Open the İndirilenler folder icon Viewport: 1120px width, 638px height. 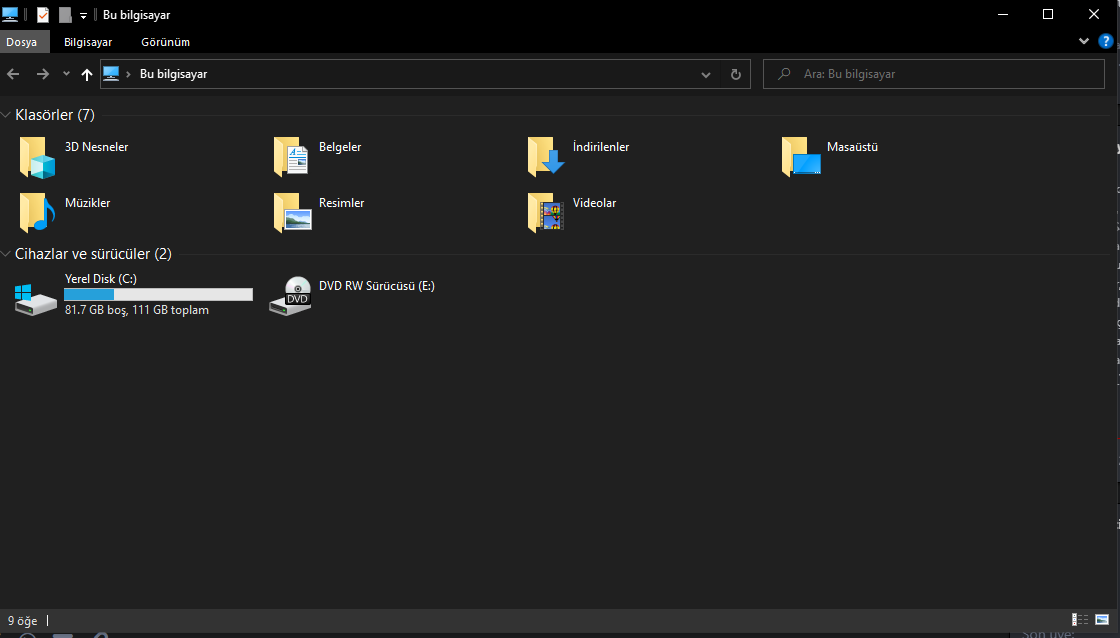(546, 157)
